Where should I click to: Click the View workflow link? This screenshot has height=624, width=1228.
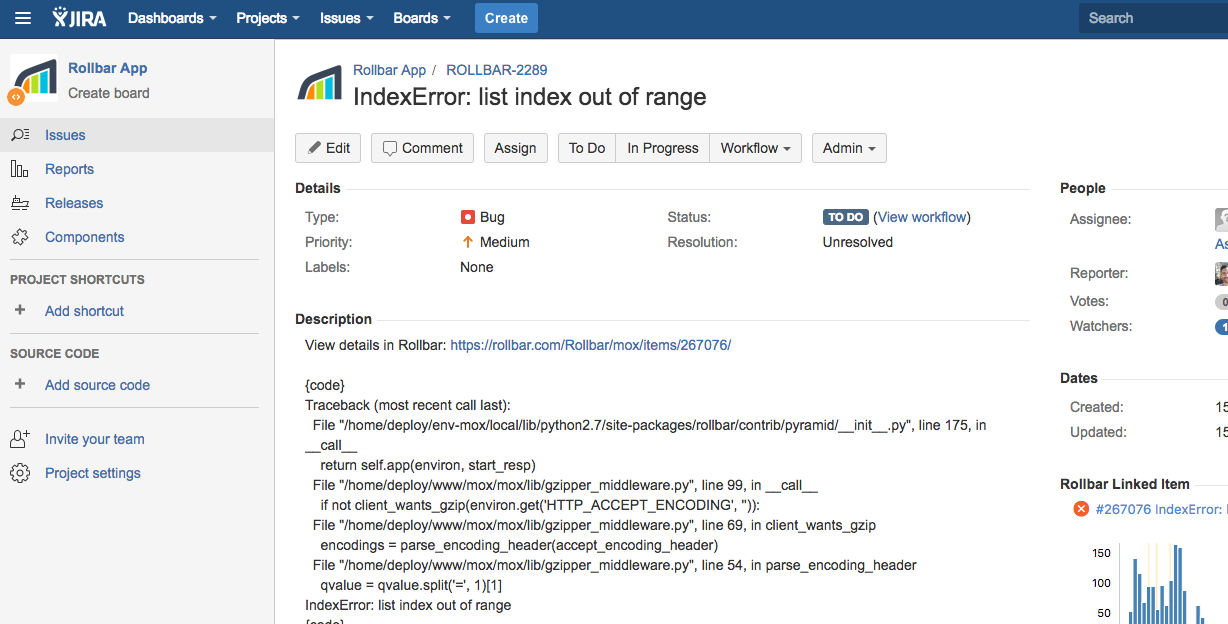point(922,217)
